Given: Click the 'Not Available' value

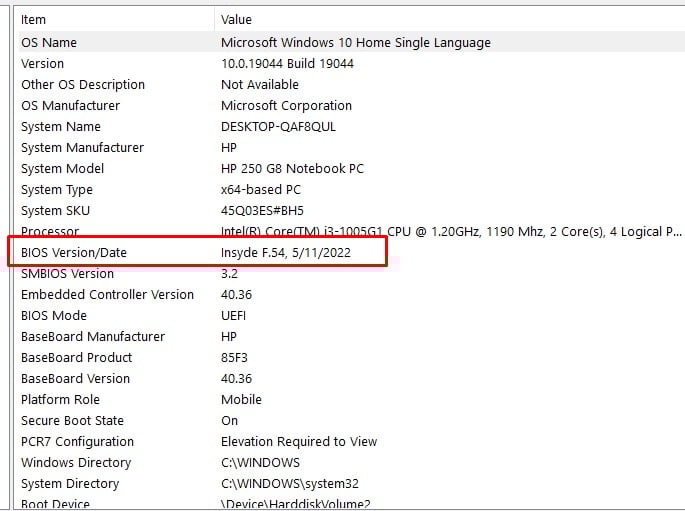Looking at the screenshot, I should click(x=260, y=84).
